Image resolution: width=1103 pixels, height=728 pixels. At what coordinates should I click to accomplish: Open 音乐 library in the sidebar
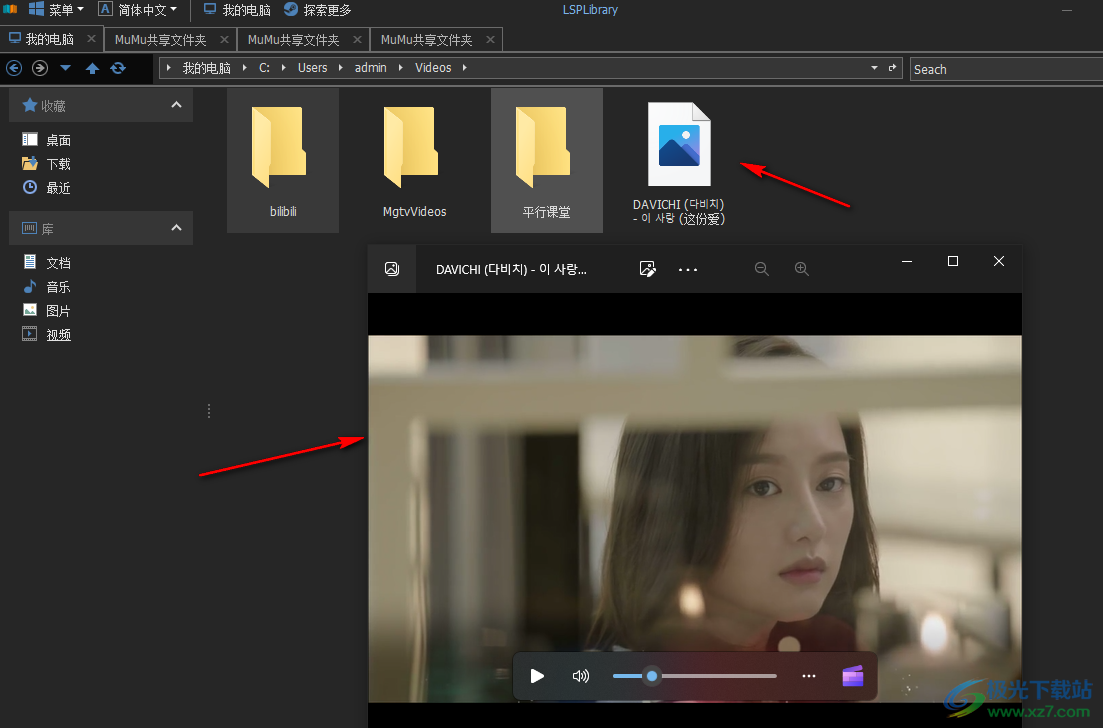46,286
